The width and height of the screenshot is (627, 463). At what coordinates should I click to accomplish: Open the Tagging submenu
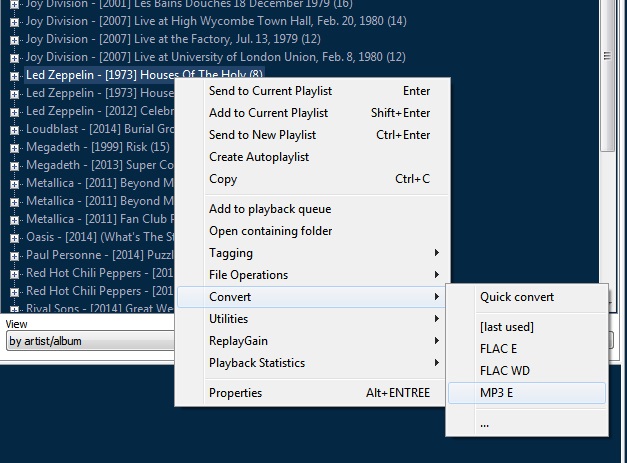[312, 253]
